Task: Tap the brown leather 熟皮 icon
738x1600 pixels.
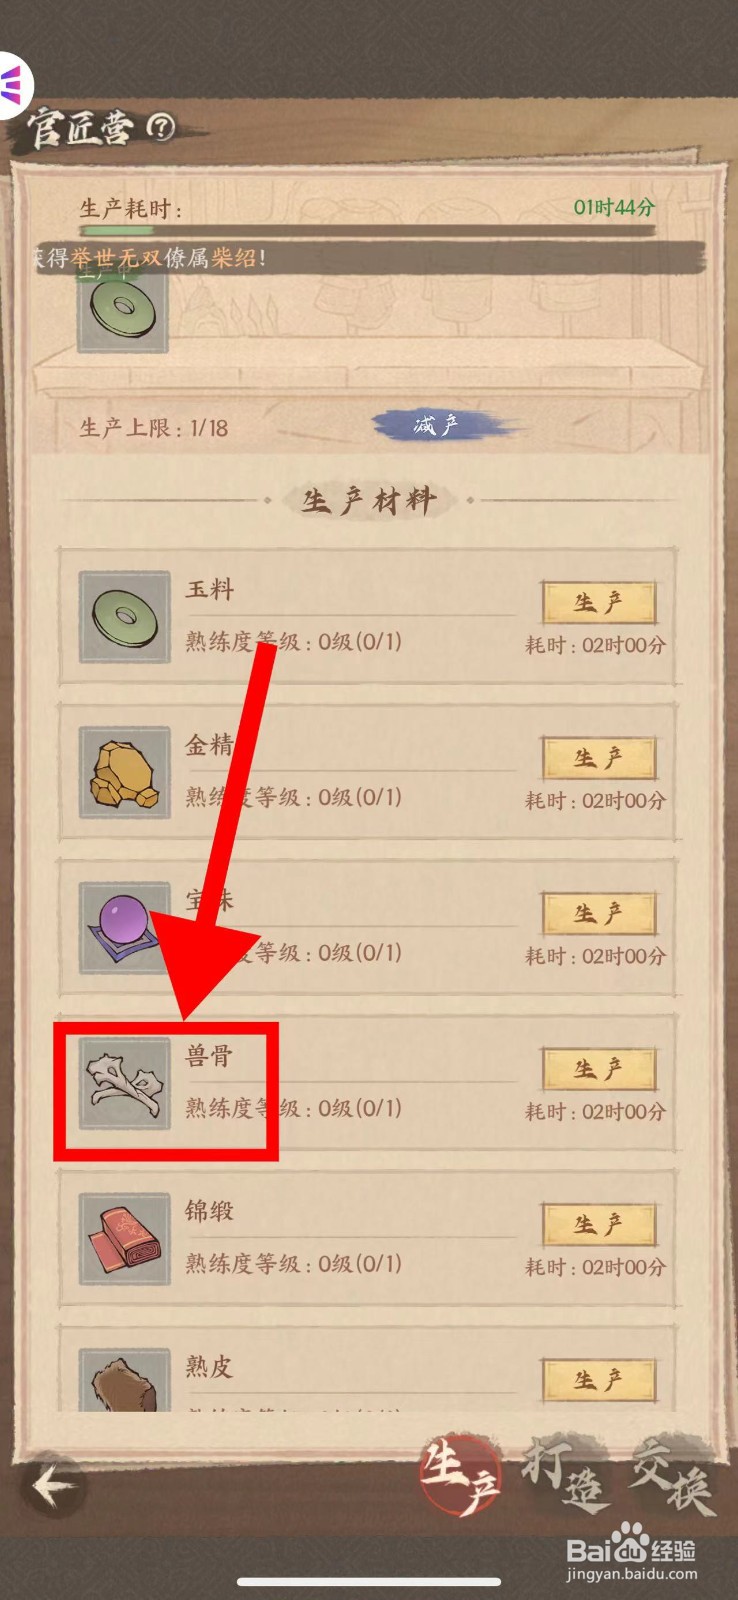Action: pyautogui.click(x=124, y=1380)
